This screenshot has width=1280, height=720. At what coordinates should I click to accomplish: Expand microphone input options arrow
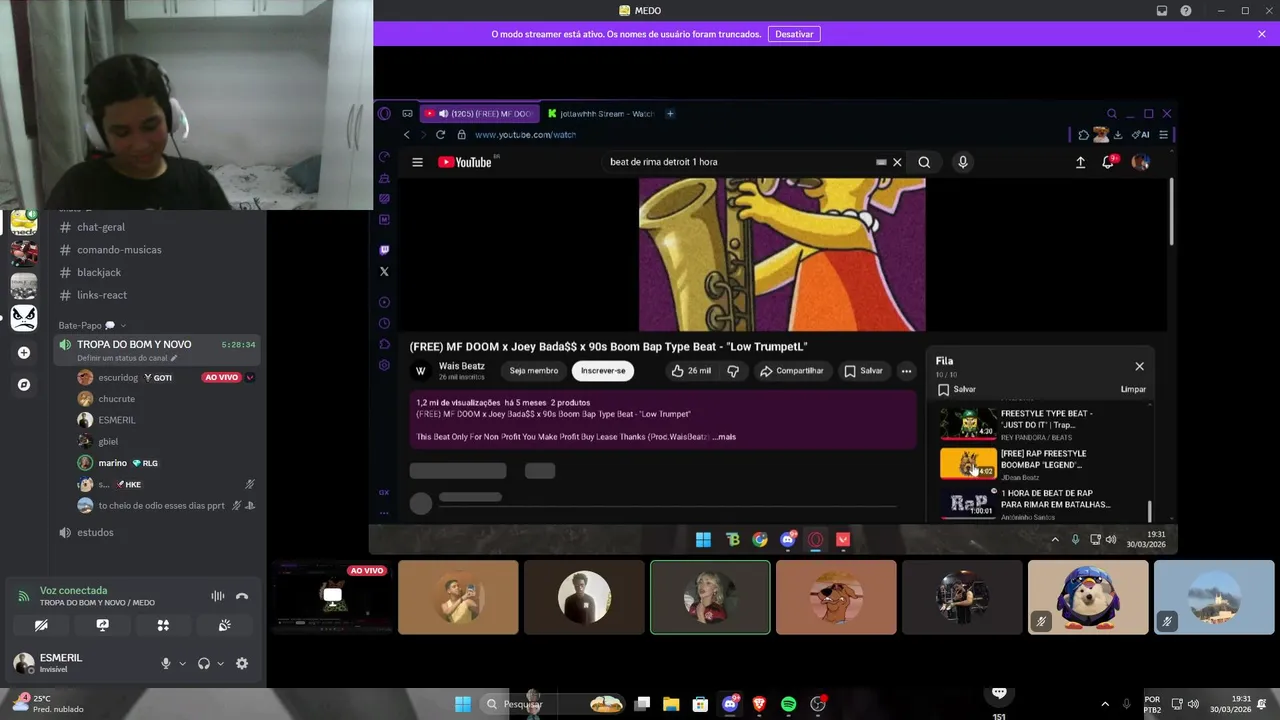[182, 663]
